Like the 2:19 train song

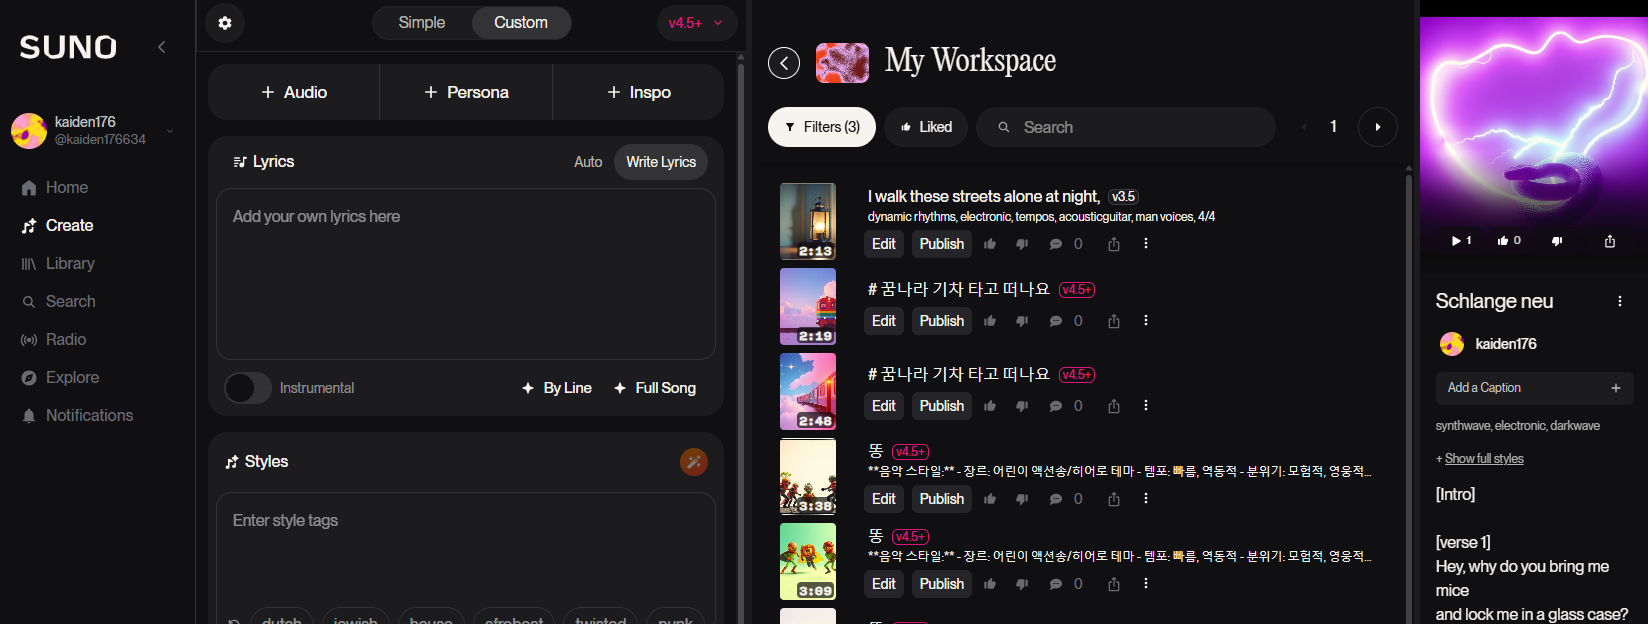click(x=990, y=321)
